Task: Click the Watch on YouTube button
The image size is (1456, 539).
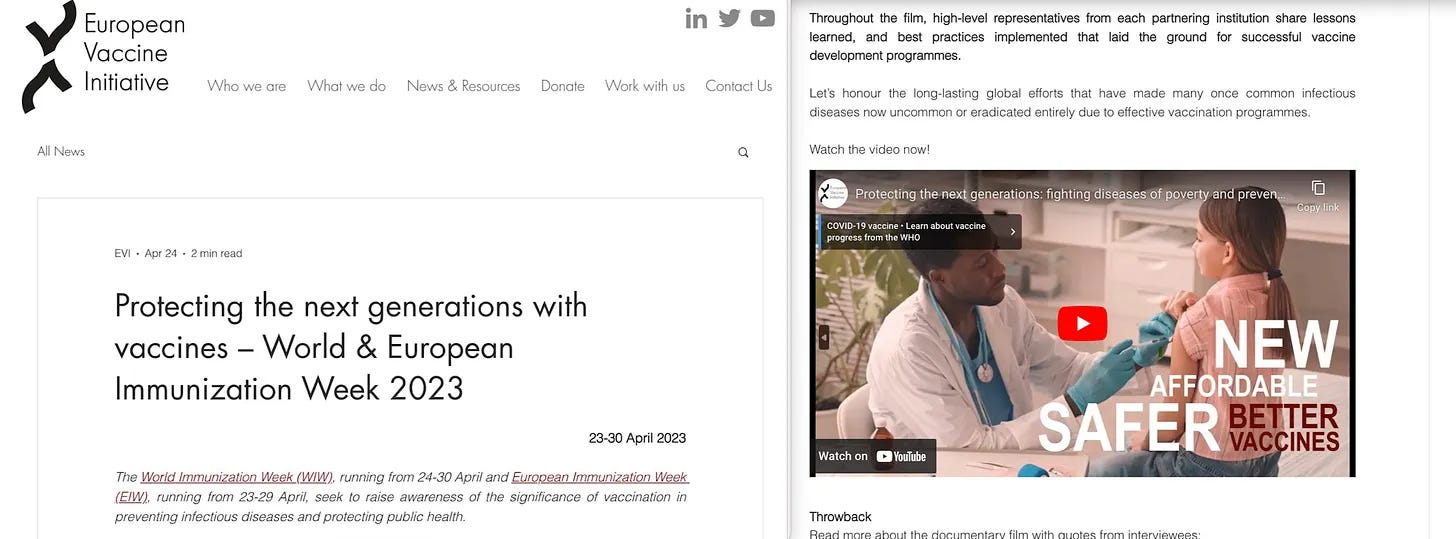Action: tap(873, 456)
